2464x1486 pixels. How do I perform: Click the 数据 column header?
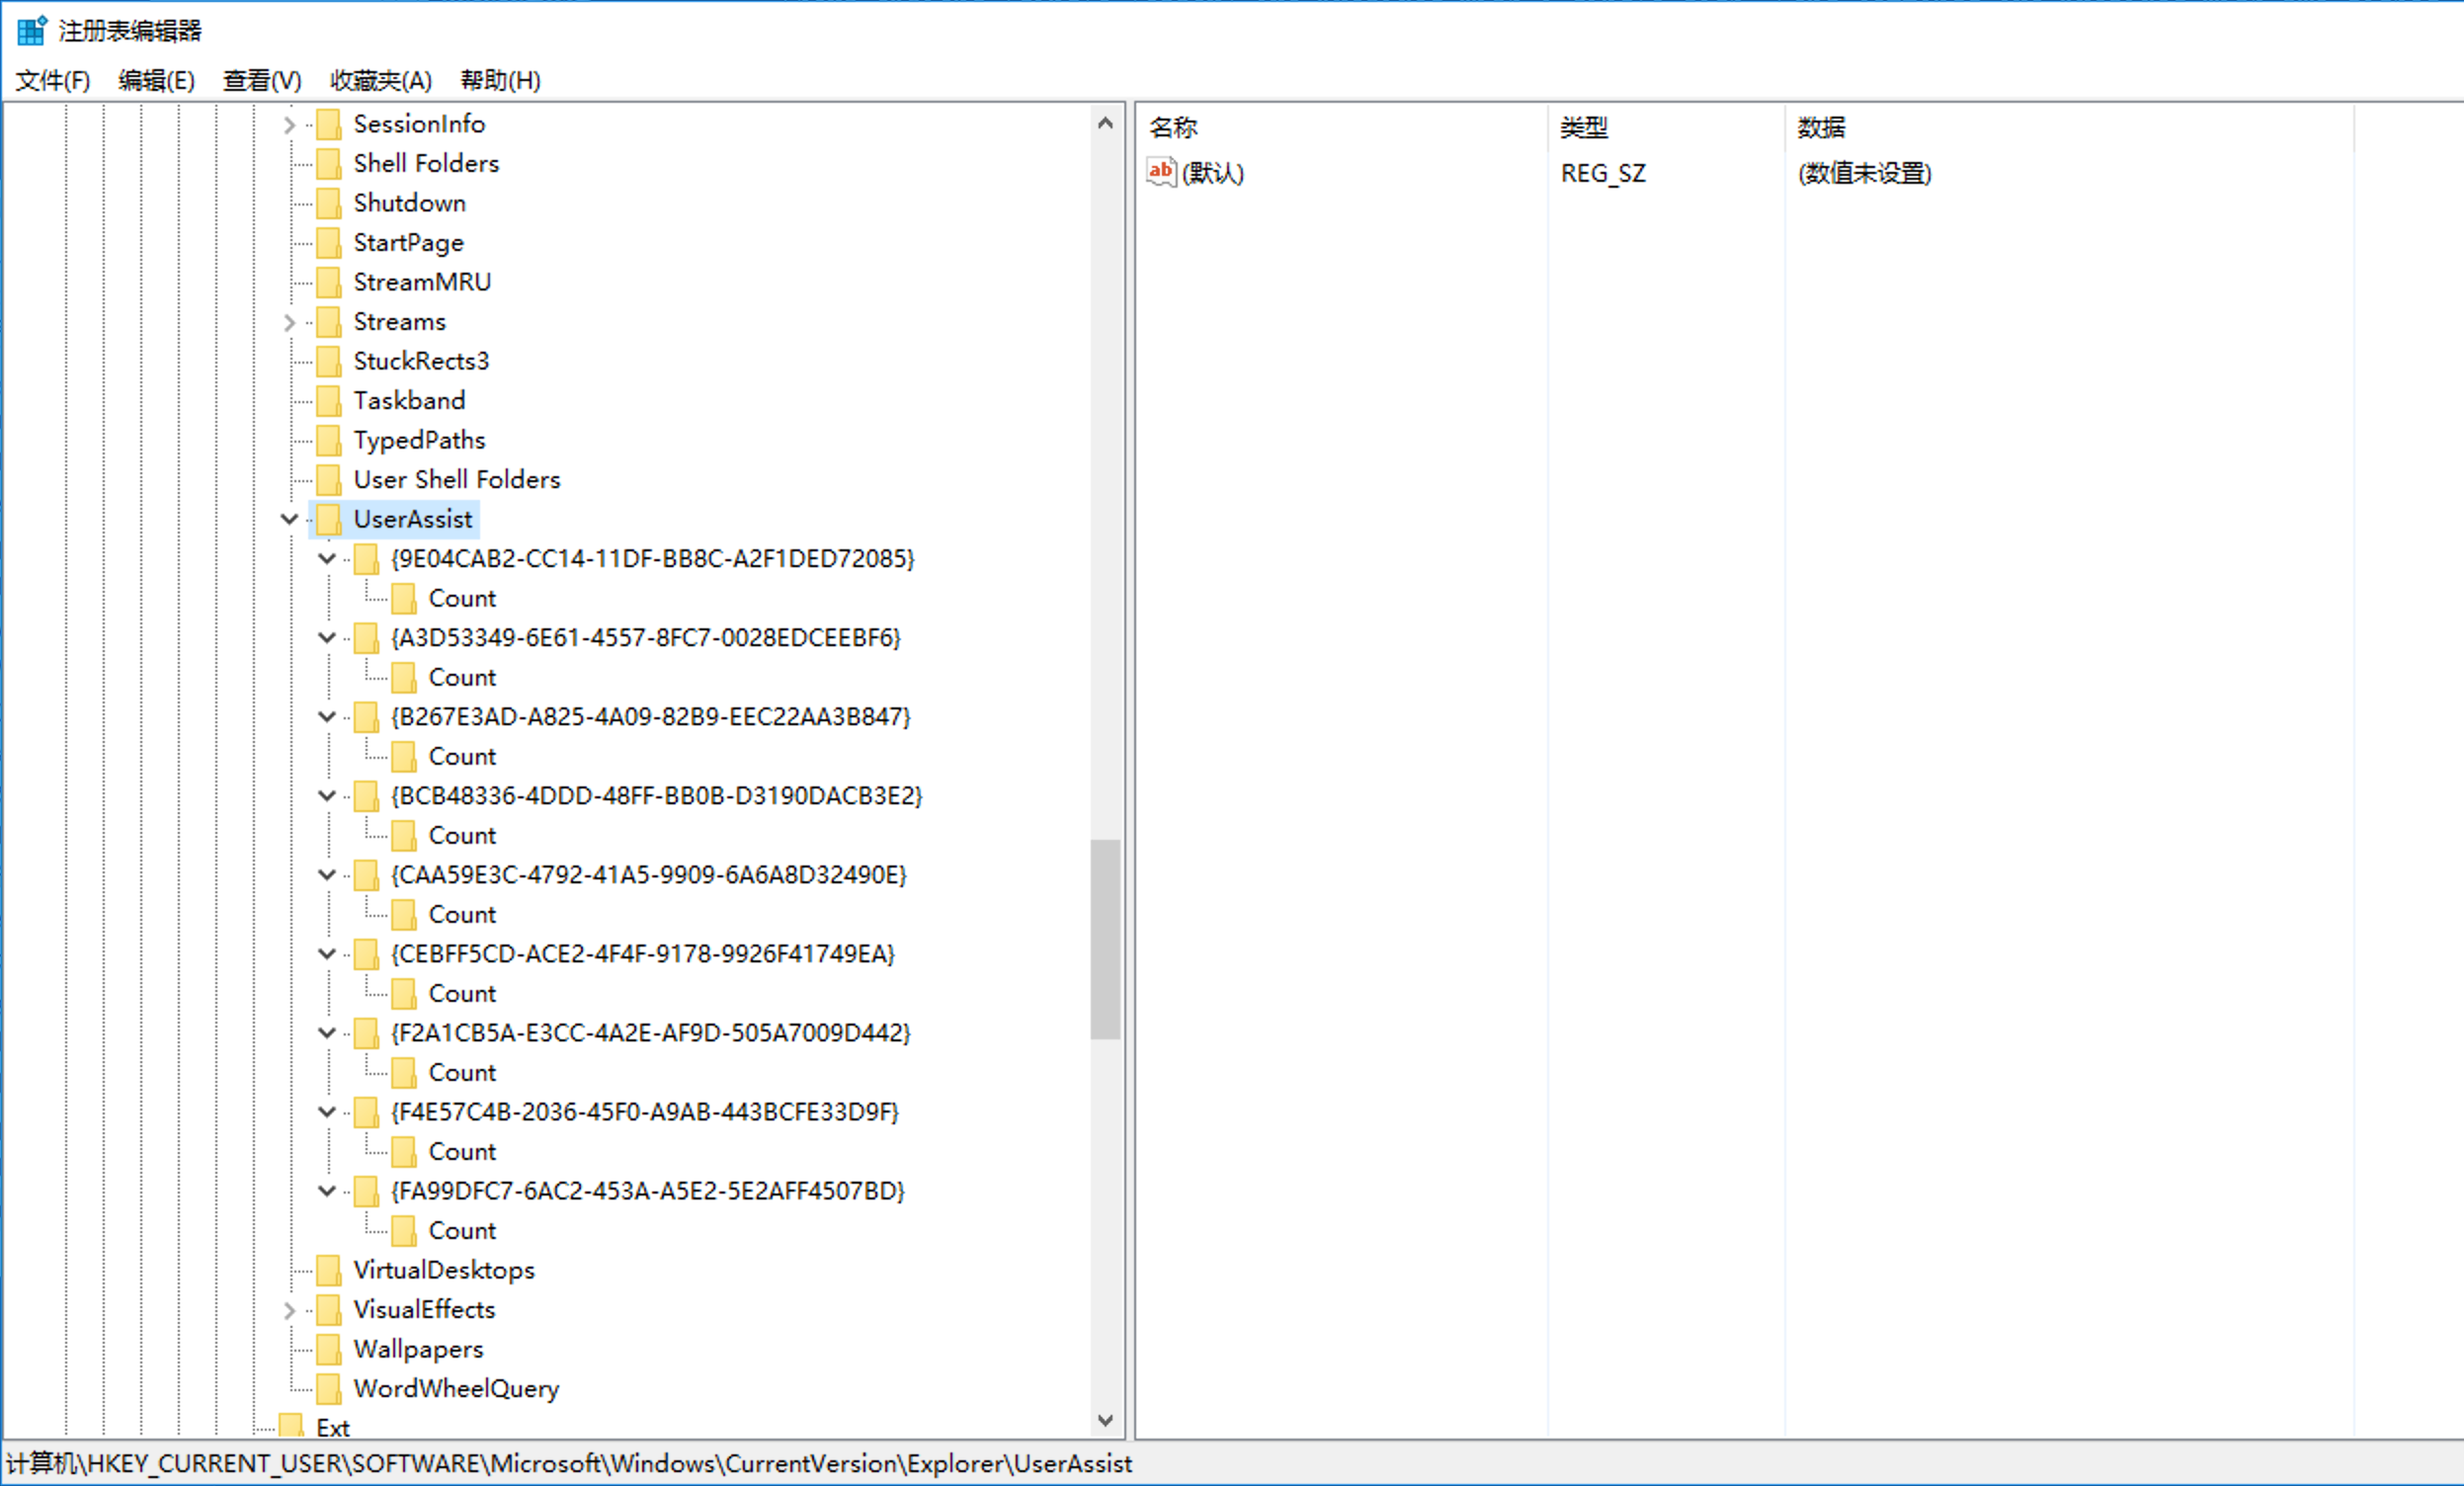pos(1821,127)
